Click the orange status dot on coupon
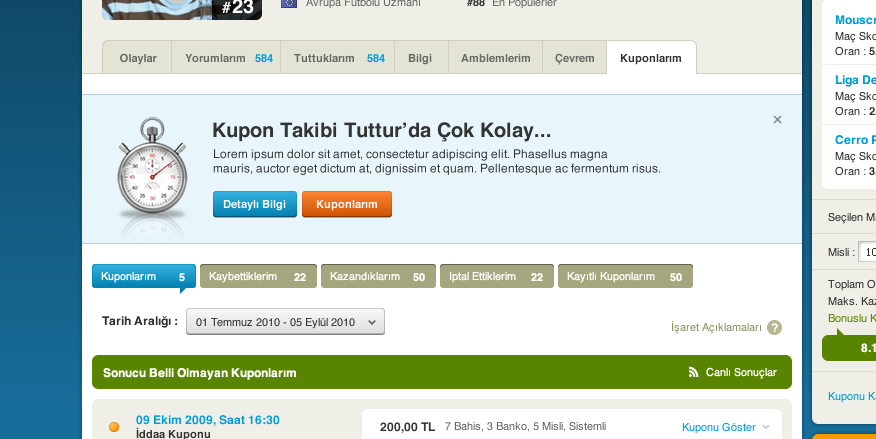The width and height of the screenshot is (876, 439). pos(113,427)
